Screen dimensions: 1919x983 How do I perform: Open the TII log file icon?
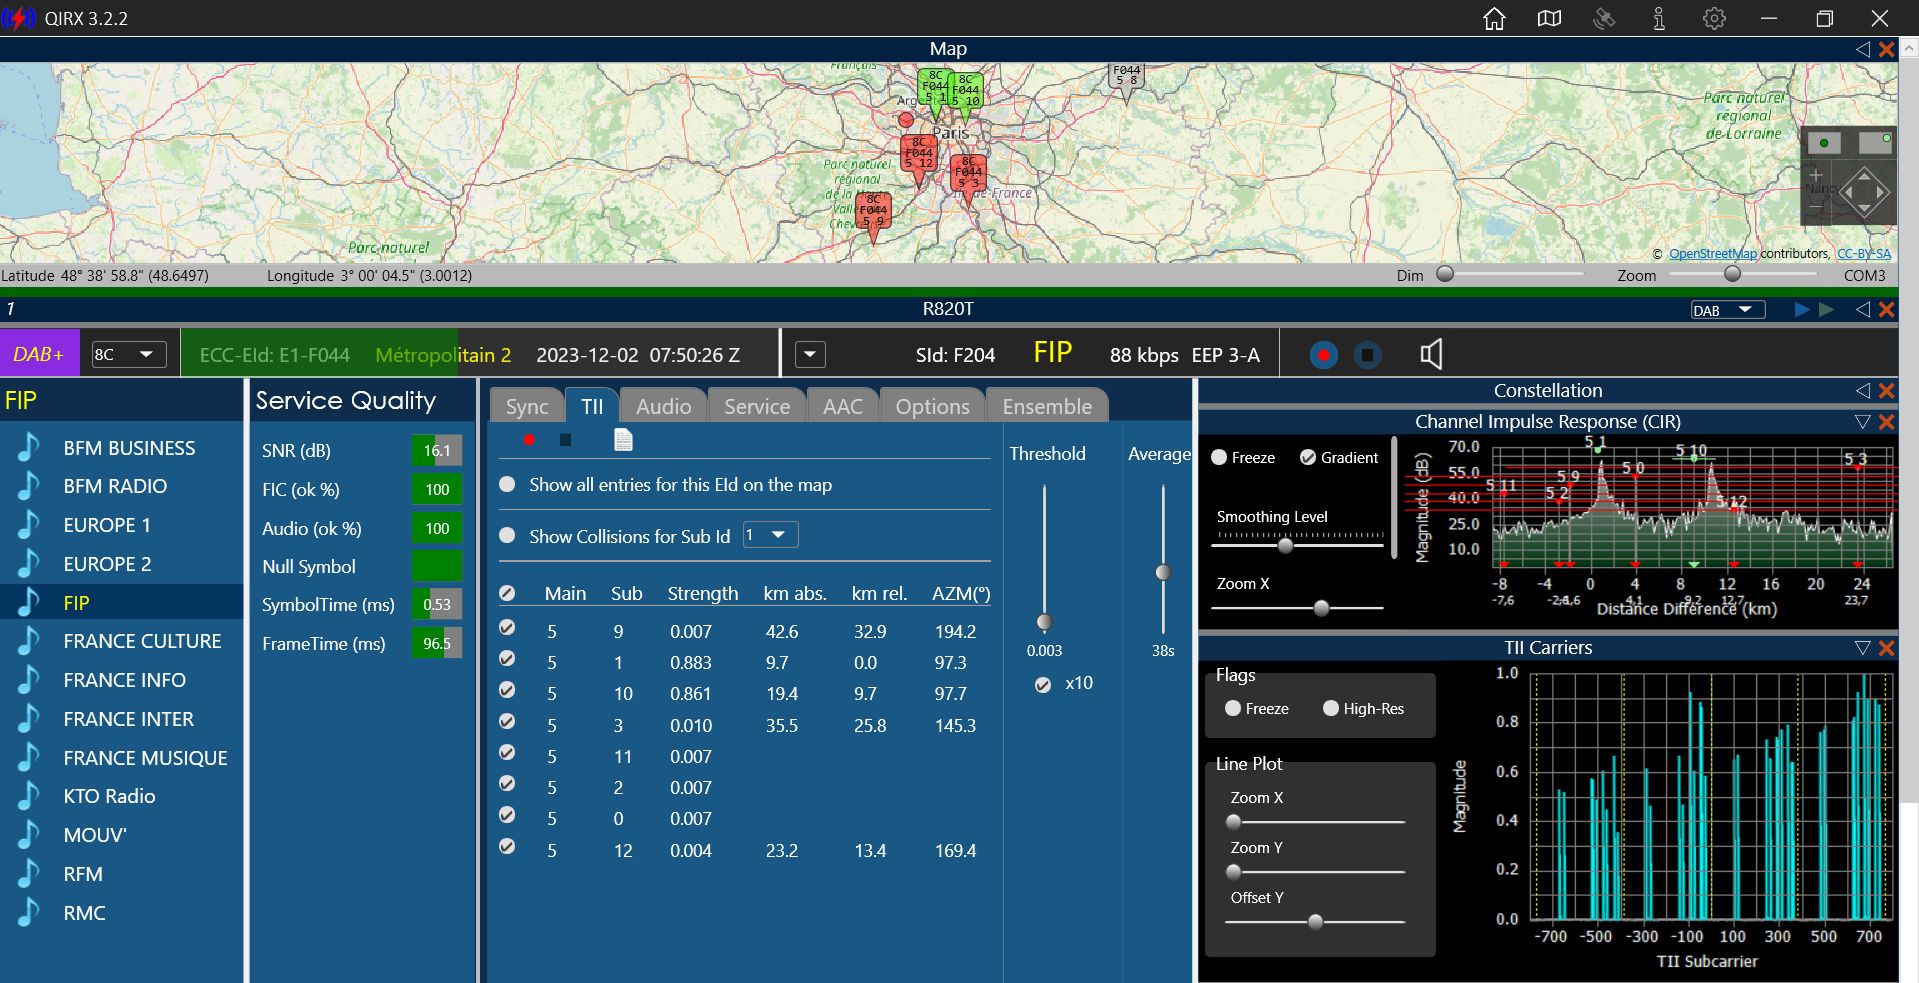click(623, 440)
